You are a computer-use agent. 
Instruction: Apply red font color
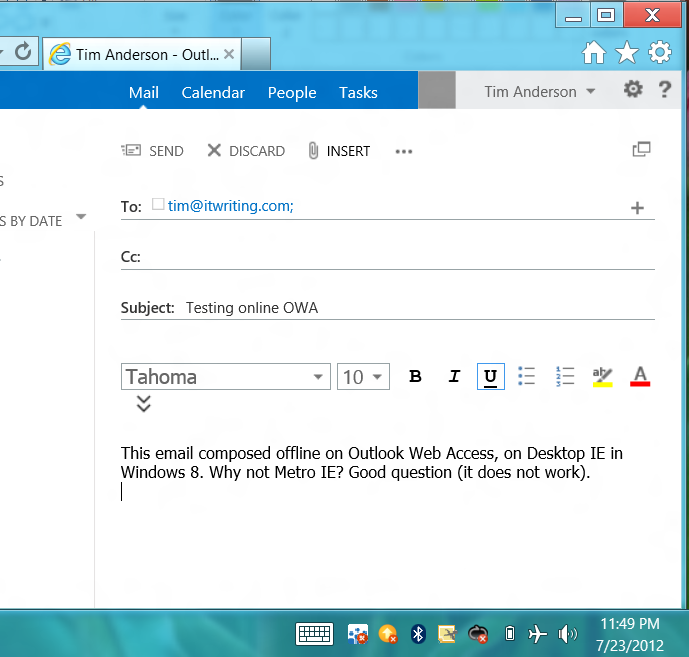pyautogui.click(x=640, y=377)
